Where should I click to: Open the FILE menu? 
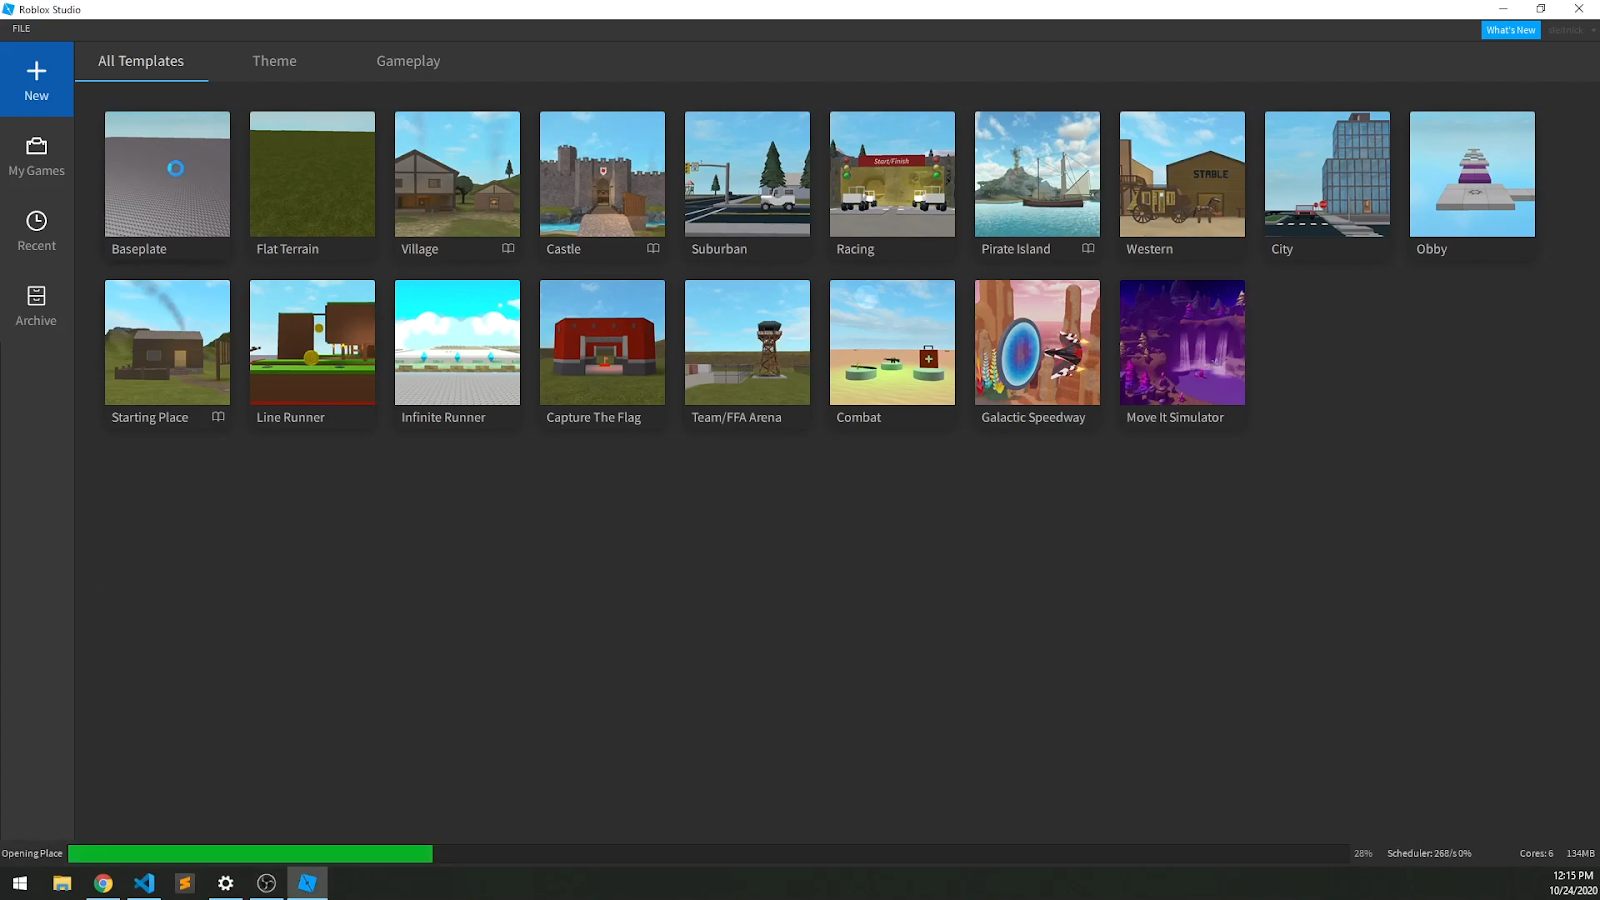click(x=20, y=28)
